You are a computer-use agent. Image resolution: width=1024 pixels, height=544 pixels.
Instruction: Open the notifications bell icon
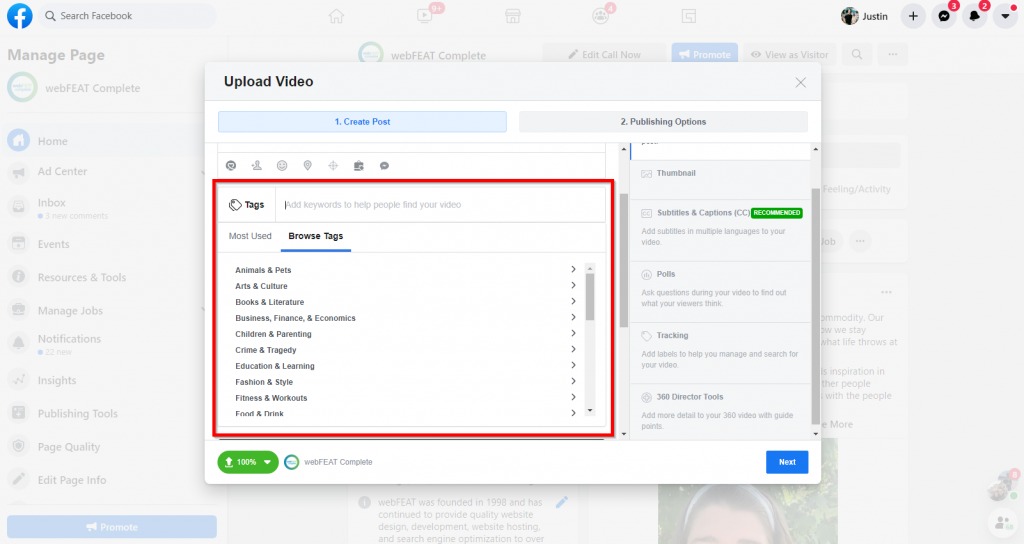974,16
